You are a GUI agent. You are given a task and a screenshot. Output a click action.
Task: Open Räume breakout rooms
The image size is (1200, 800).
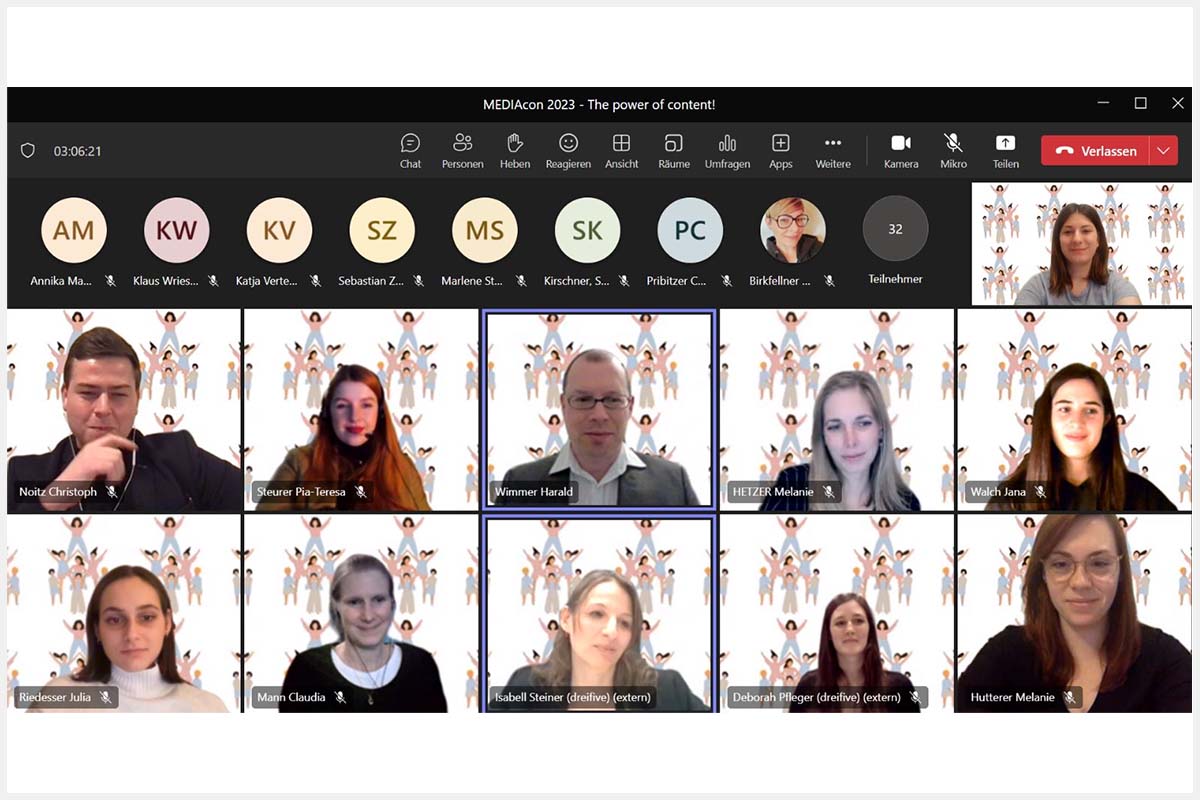point(674,150)
